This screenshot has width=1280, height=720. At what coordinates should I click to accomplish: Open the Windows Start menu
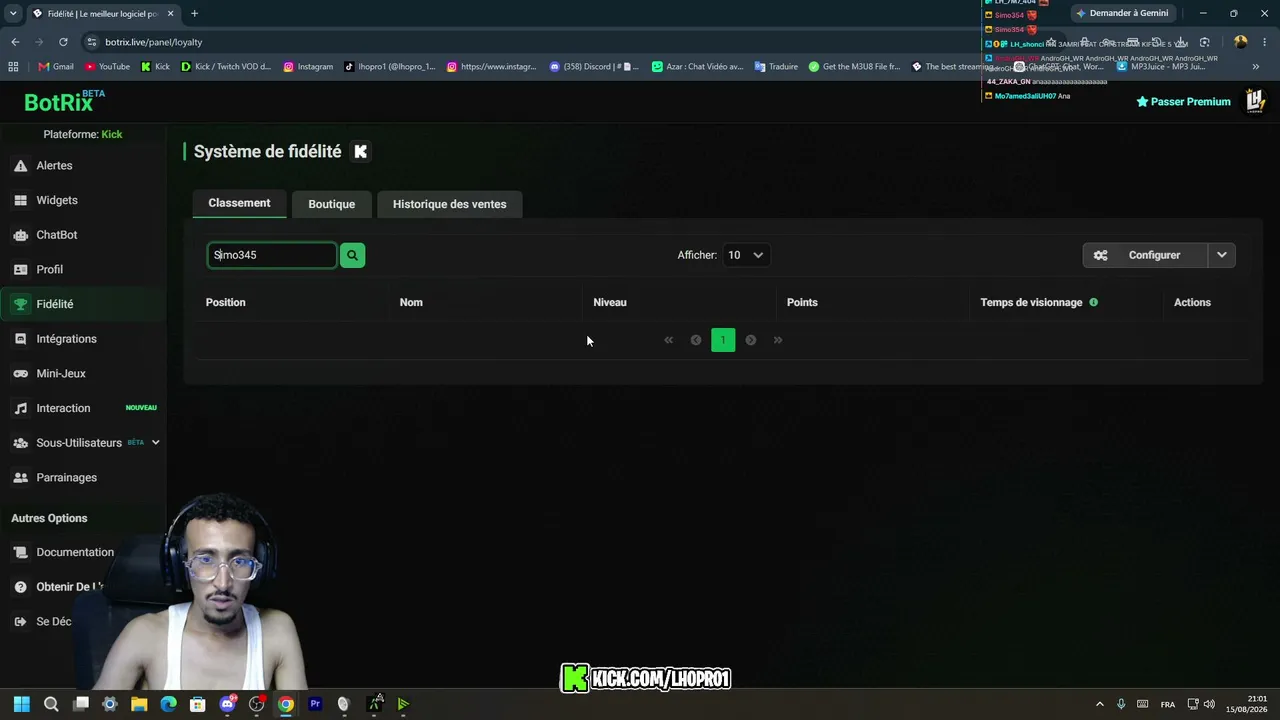tap(22, 704)
